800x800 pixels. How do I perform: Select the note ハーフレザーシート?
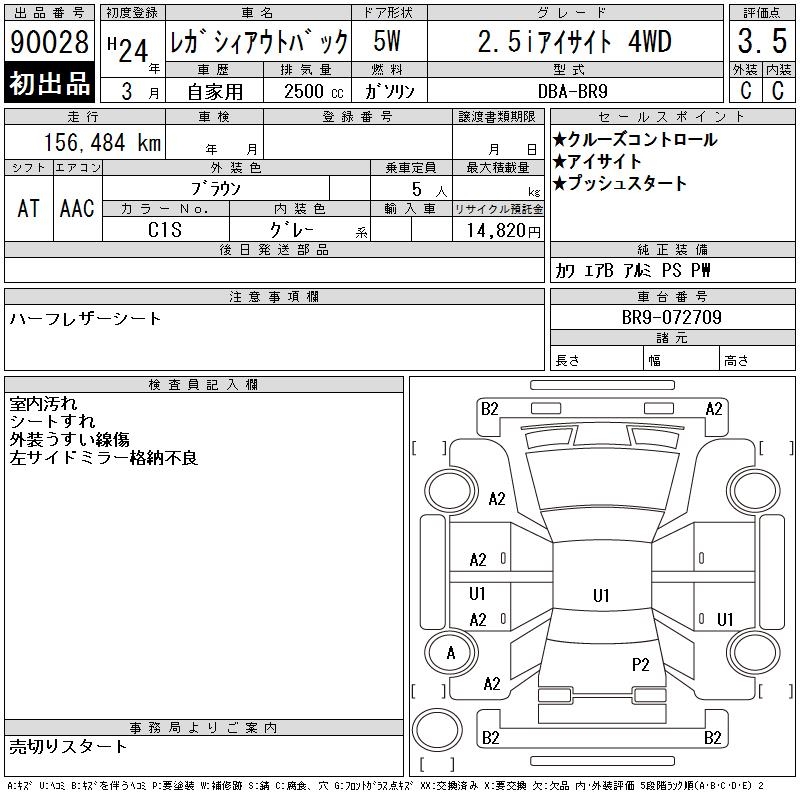(85, 319)
